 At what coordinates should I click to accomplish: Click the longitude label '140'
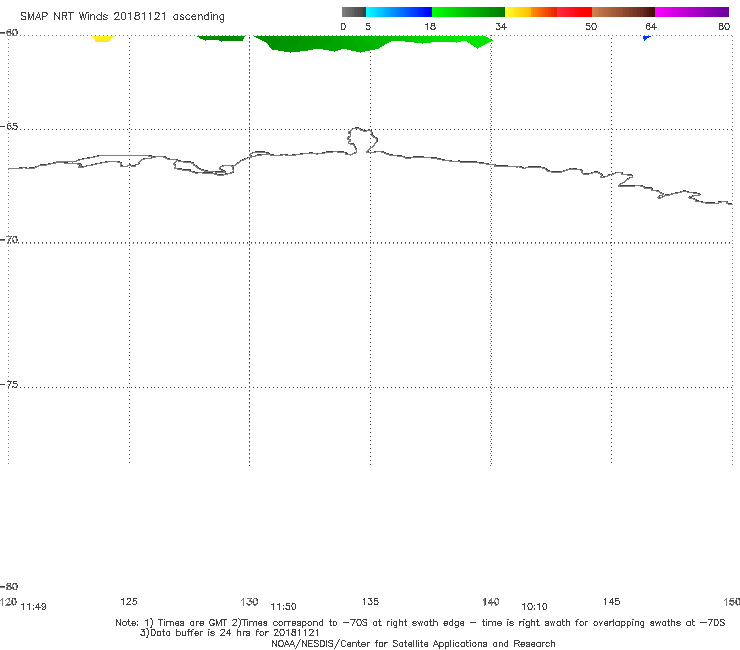(491, 601)
